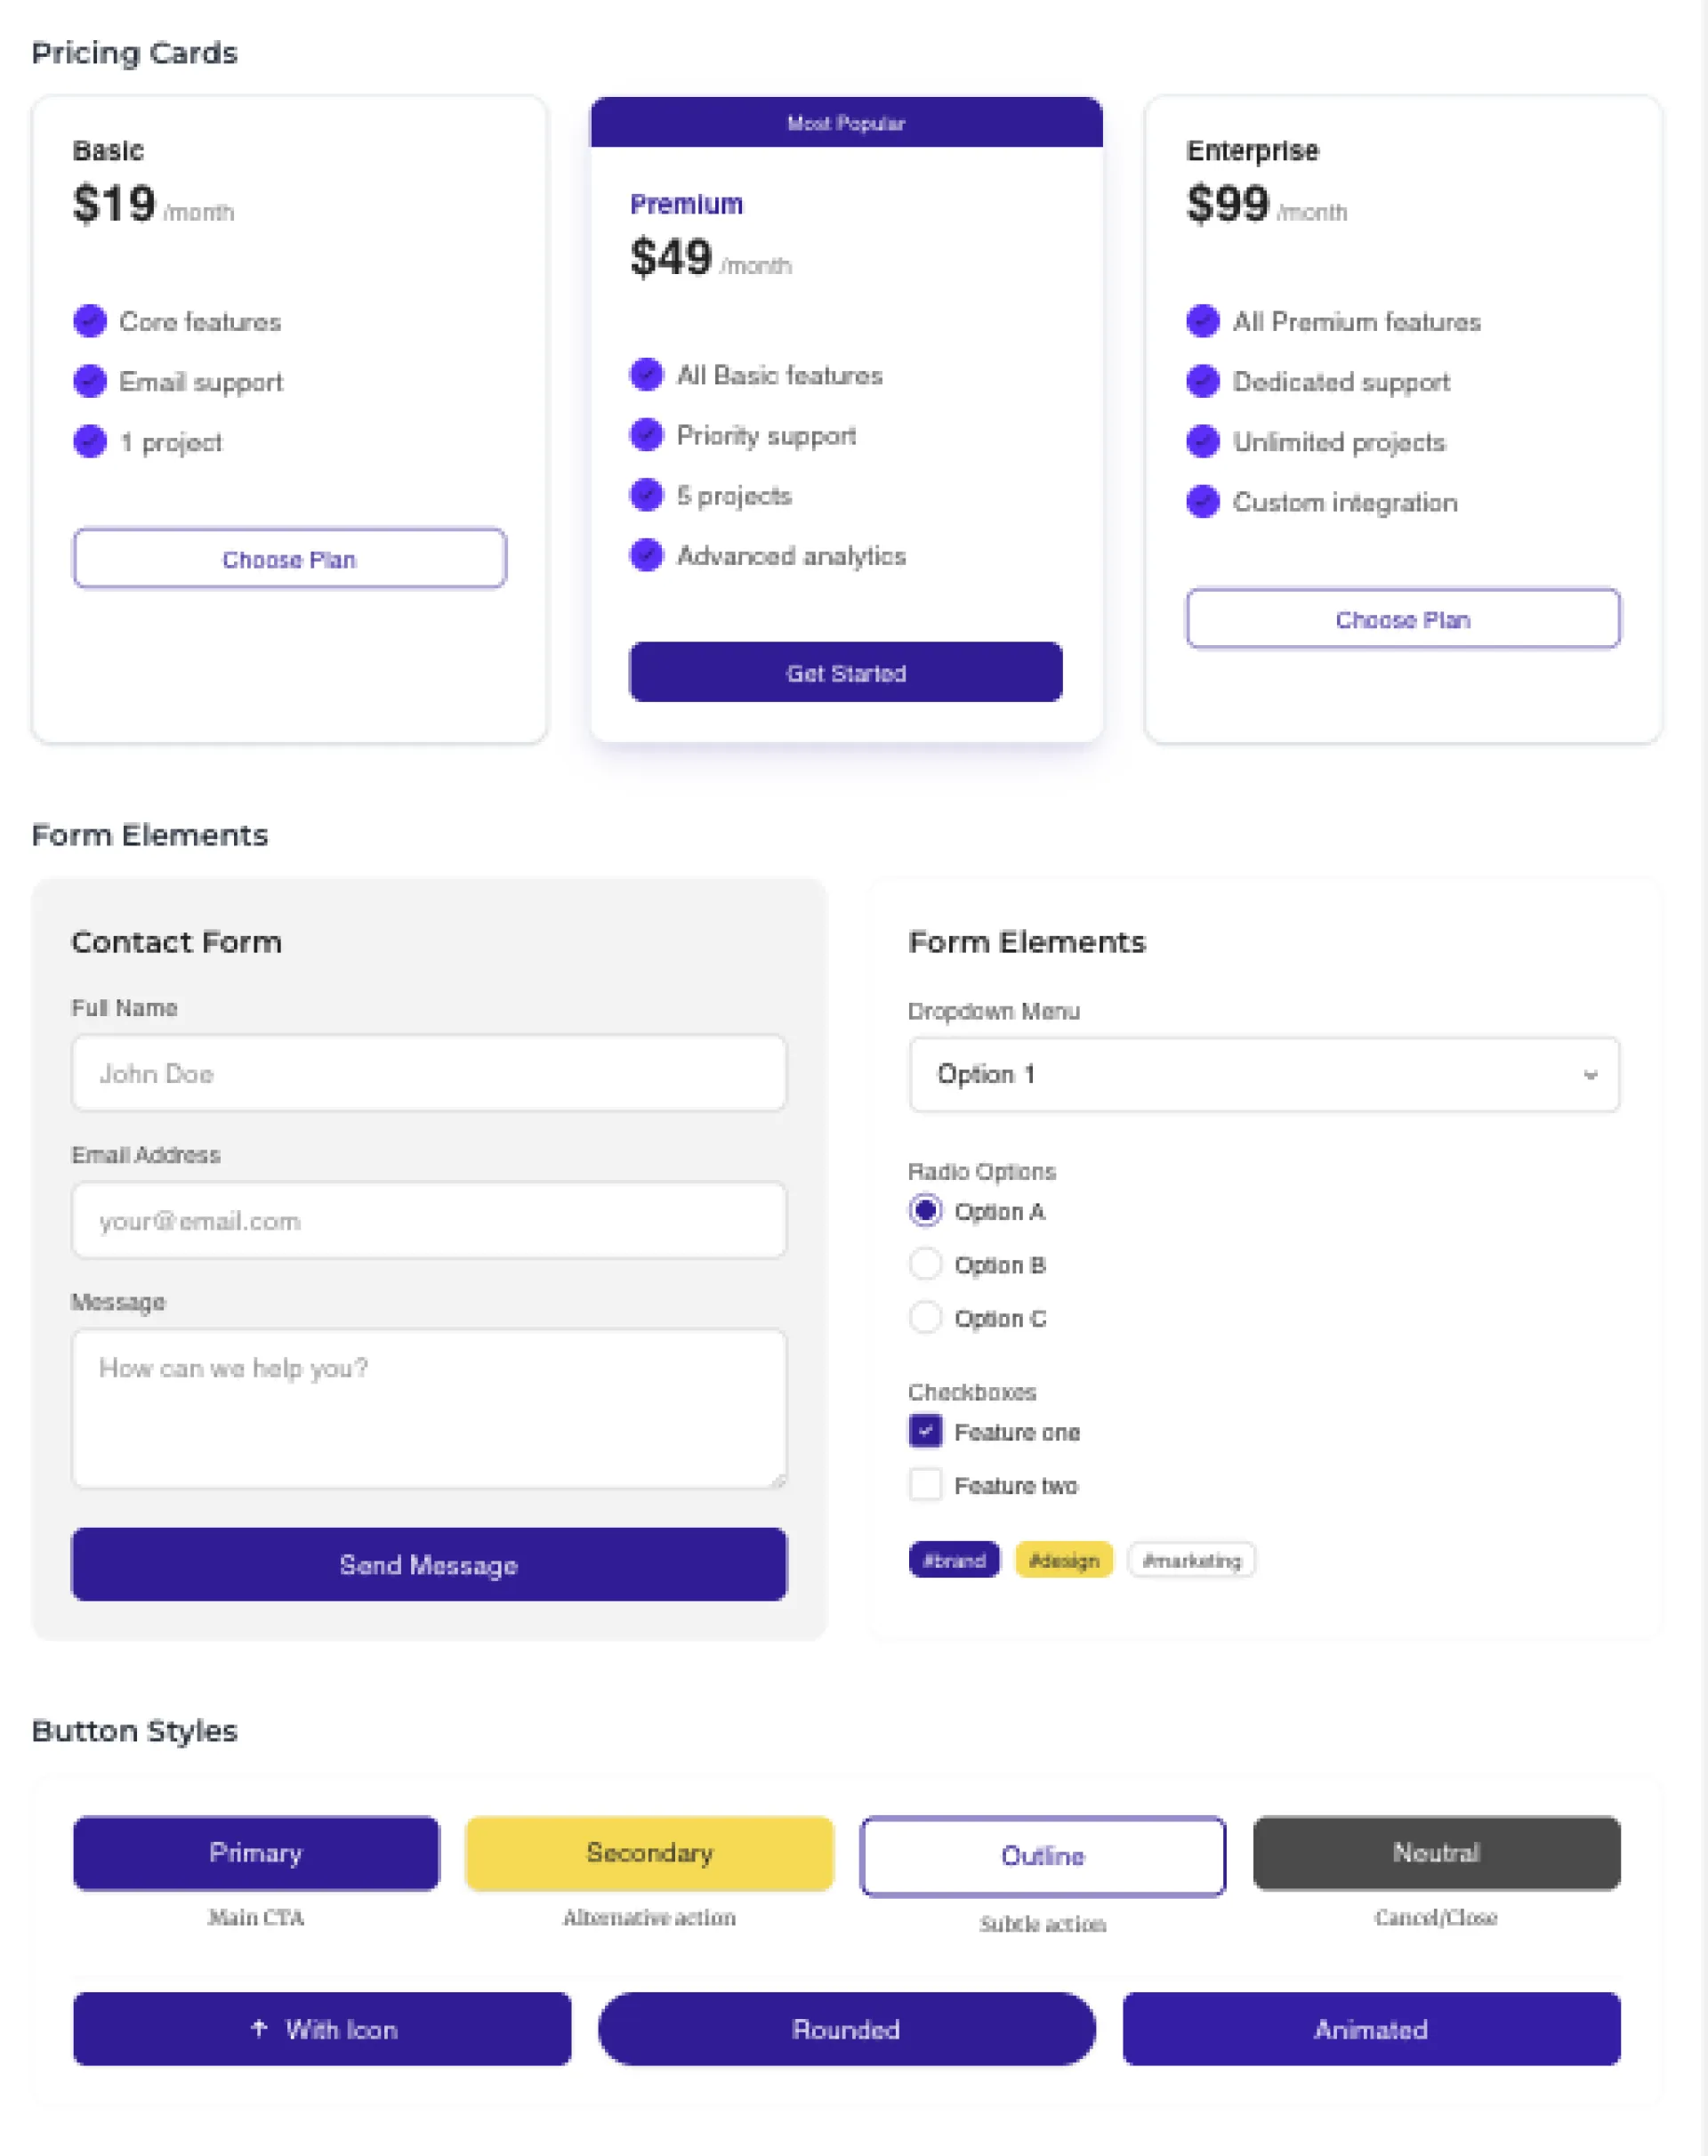Click the With Icon button
1708x2156 pixels.
(x=322, y=2028)
